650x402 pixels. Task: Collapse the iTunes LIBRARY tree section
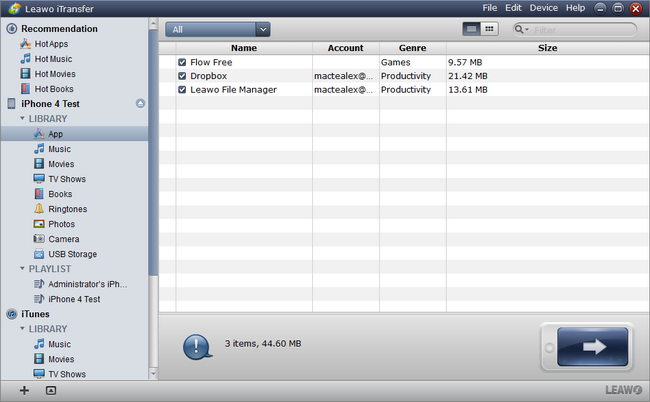coord(22,329)
